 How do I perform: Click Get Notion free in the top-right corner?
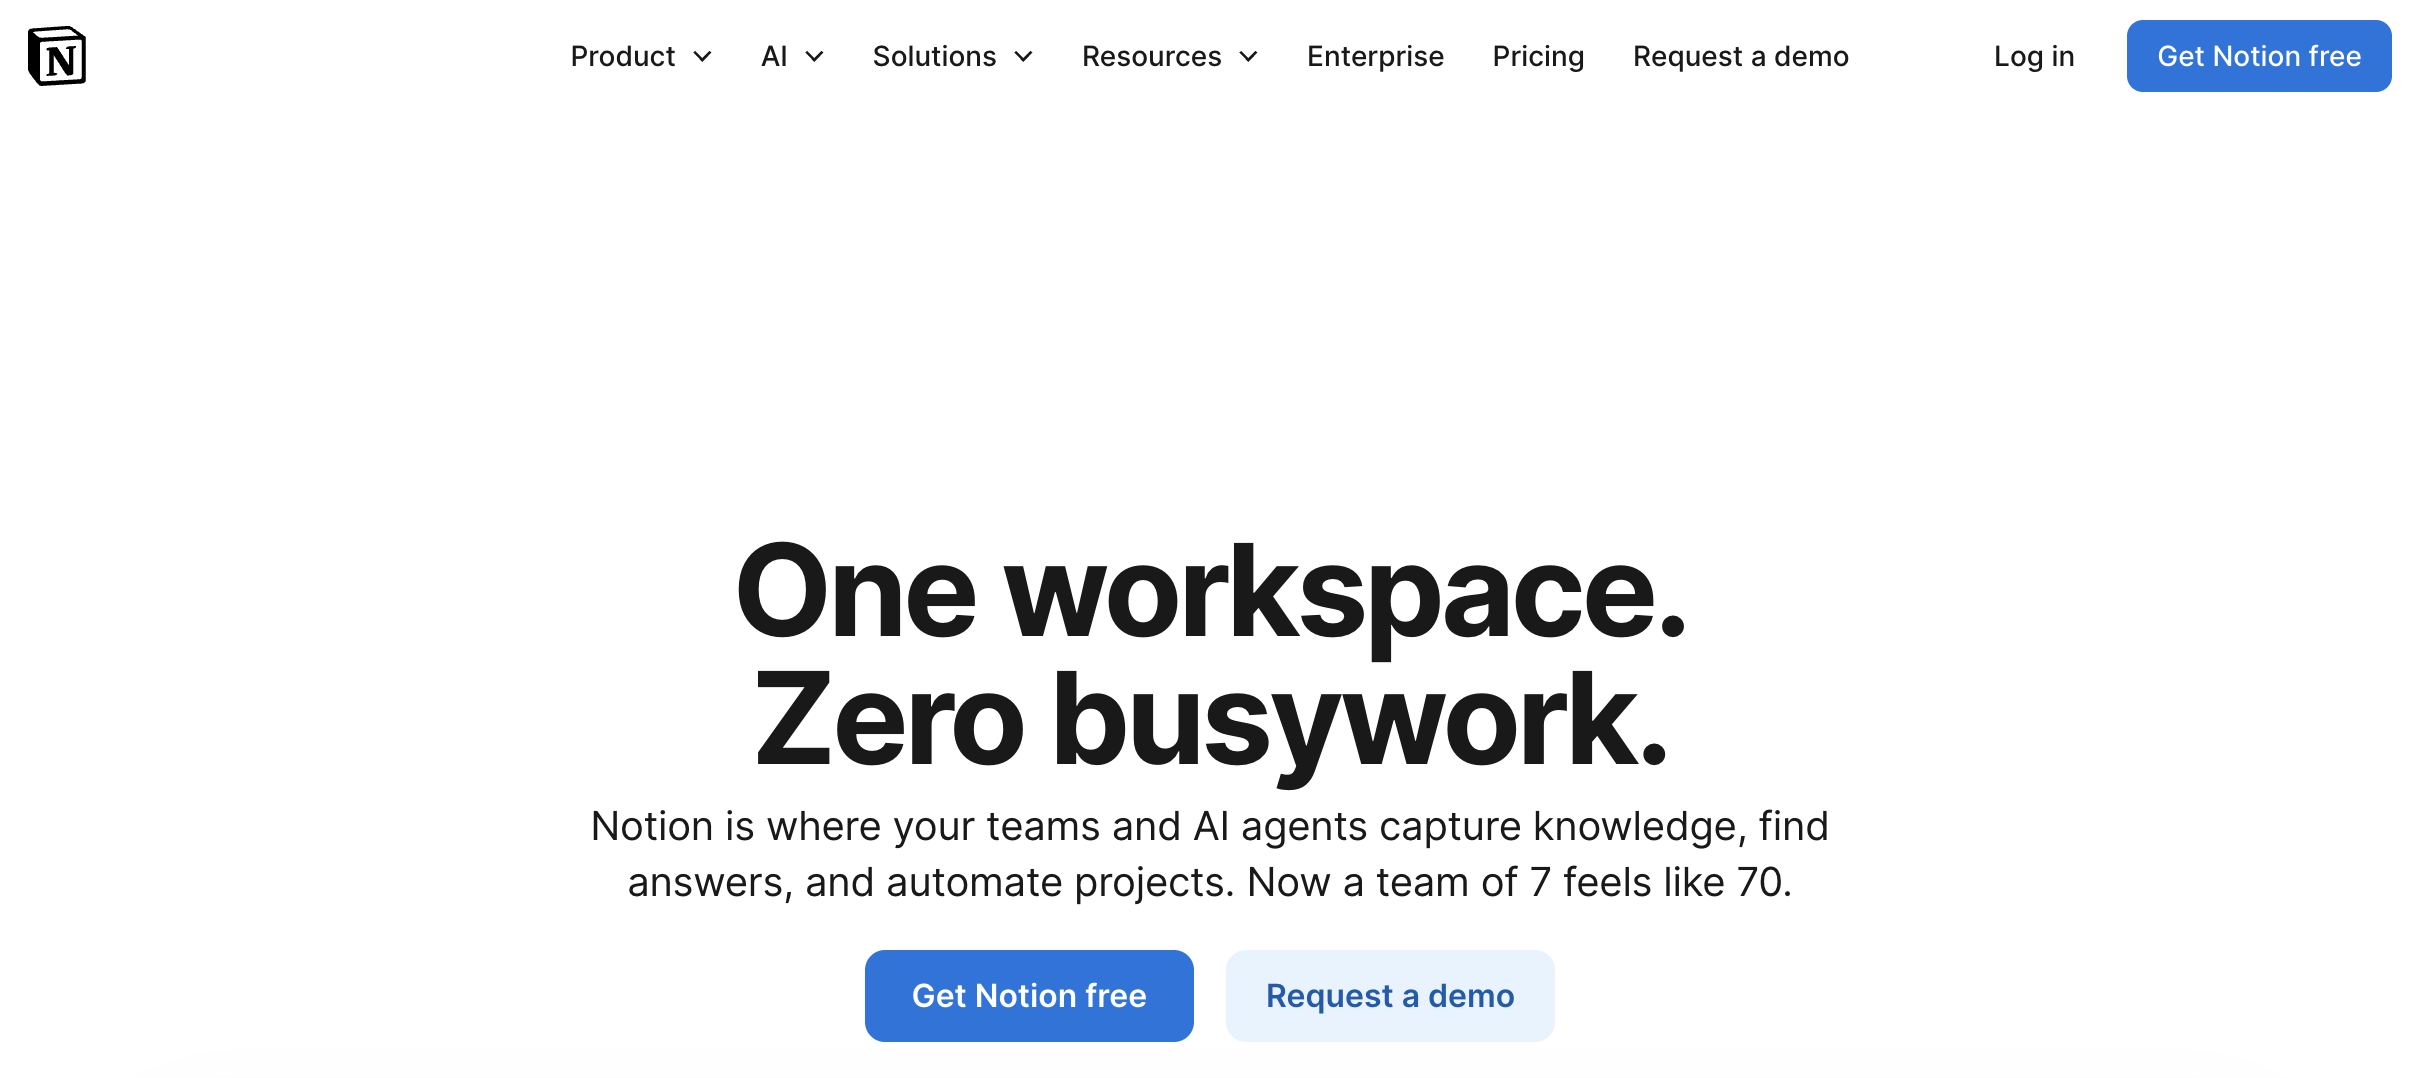(2259, 56)
